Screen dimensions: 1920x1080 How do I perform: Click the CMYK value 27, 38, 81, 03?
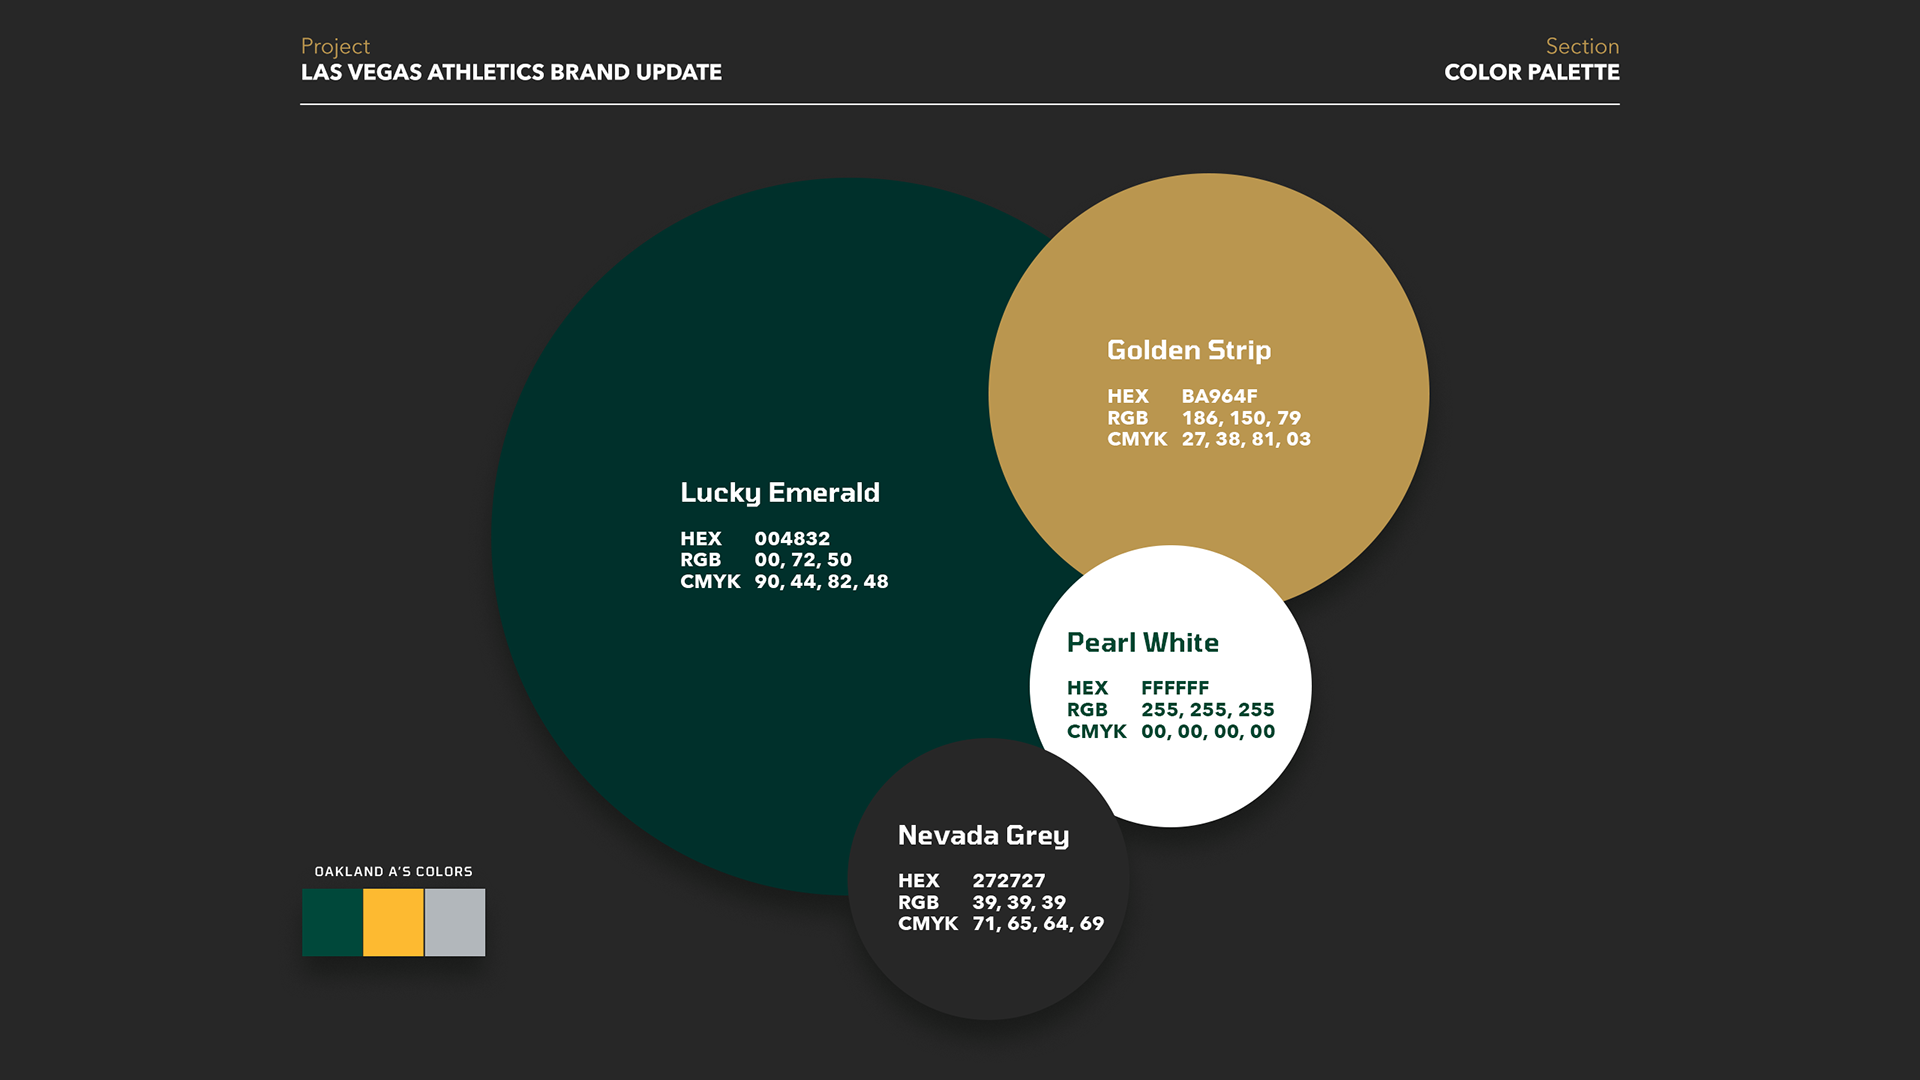(1246, 439)
